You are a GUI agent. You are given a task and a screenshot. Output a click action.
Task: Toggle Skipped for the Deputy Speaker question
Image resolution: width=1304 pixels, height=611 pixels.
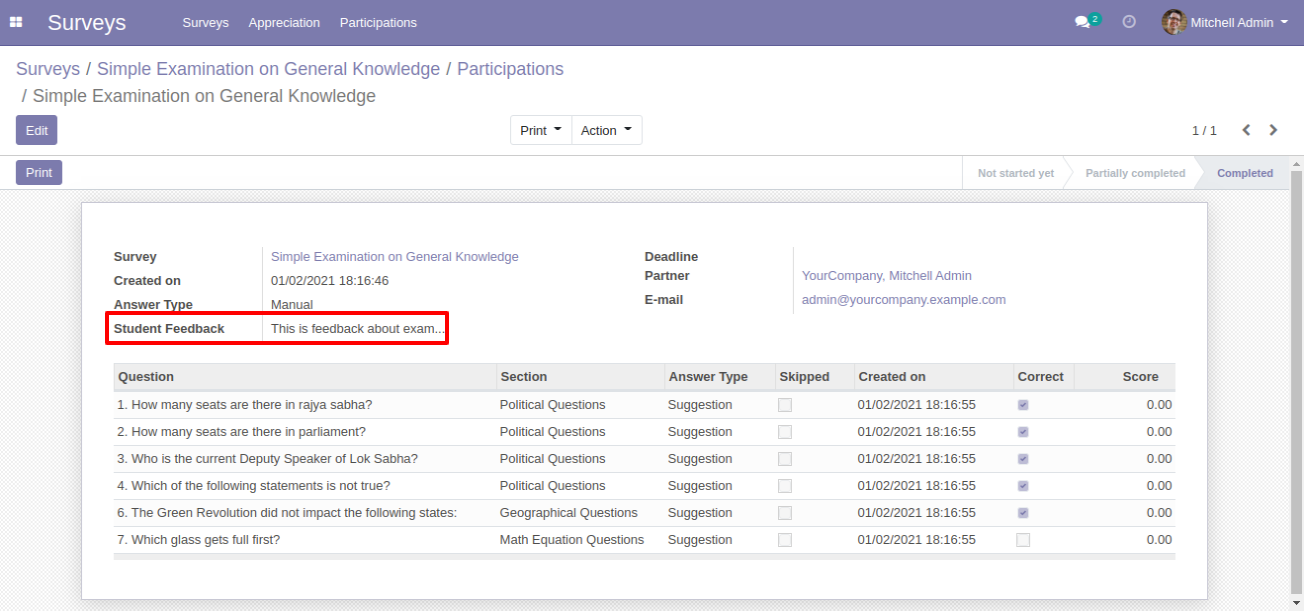point(785,459)
